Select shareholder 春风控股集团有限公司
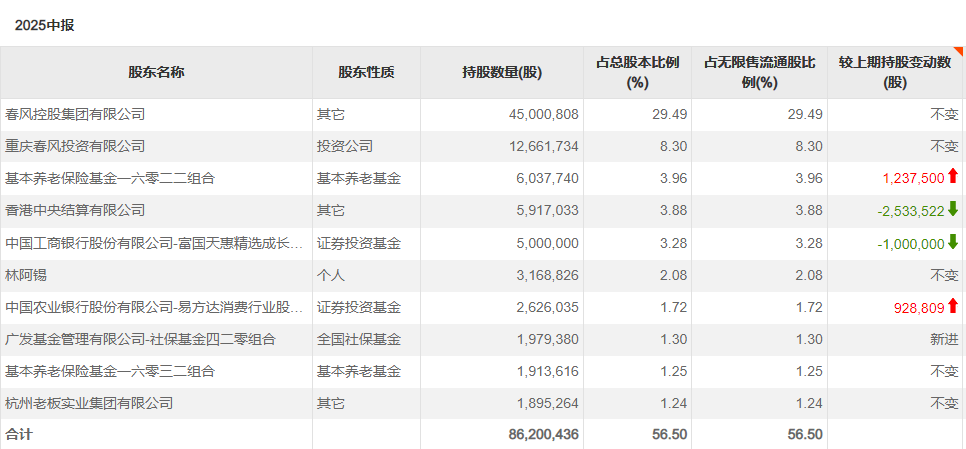Screen dimensions: 966x449 [75, 114]
